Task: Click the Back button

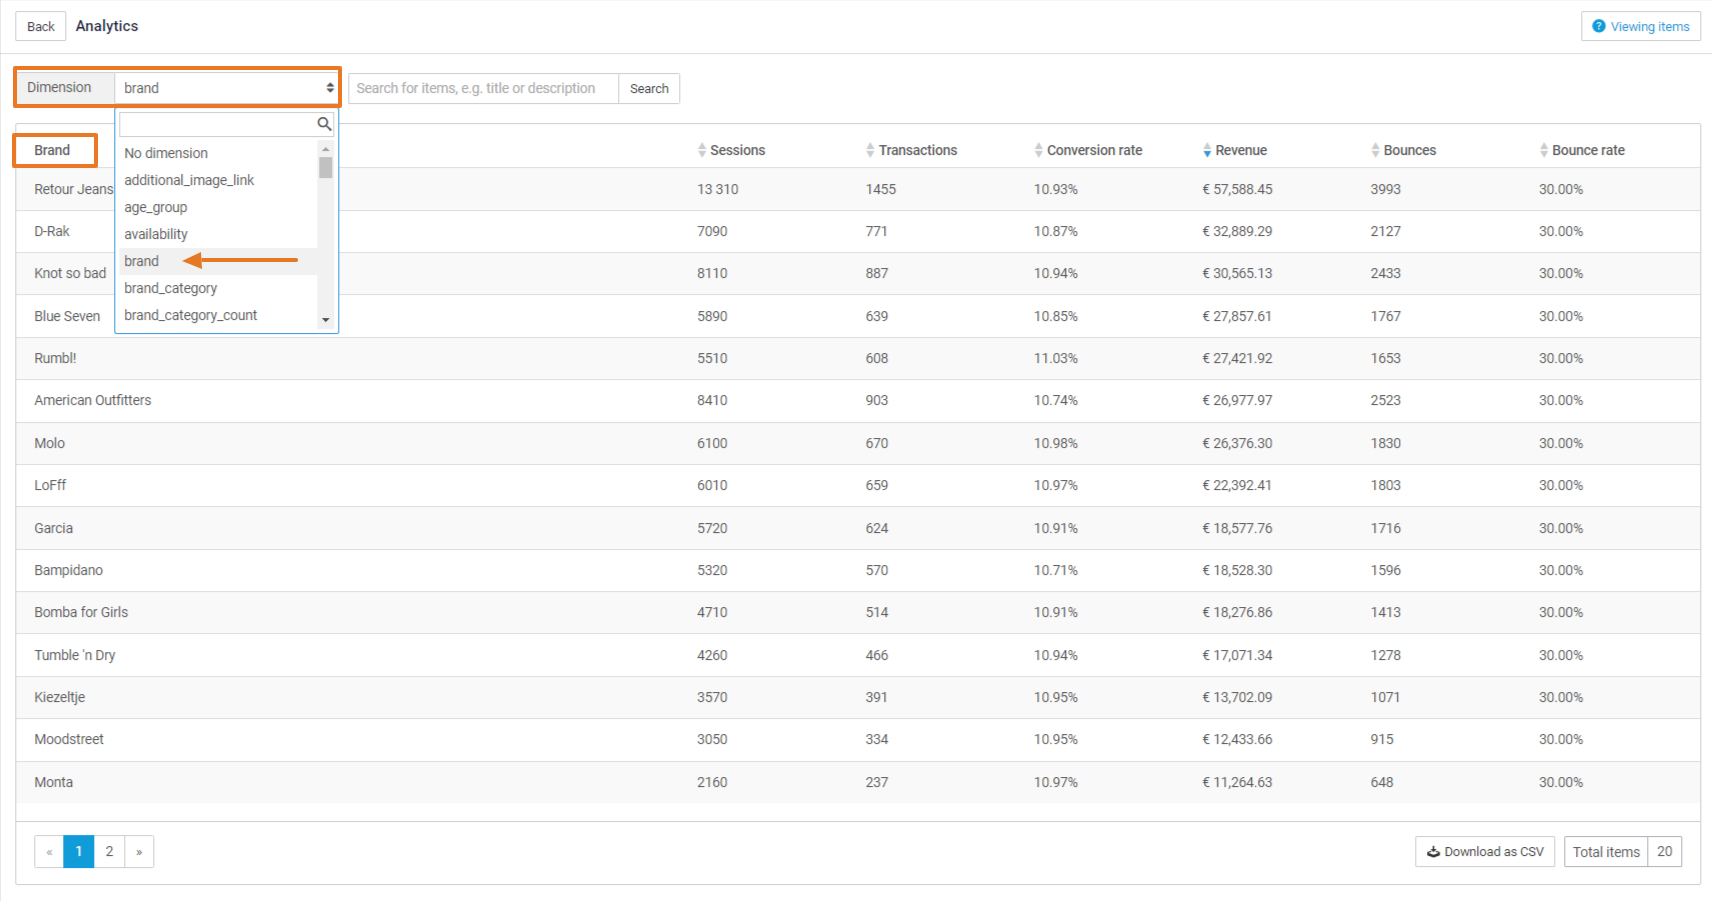Action: tap(41, 27)
